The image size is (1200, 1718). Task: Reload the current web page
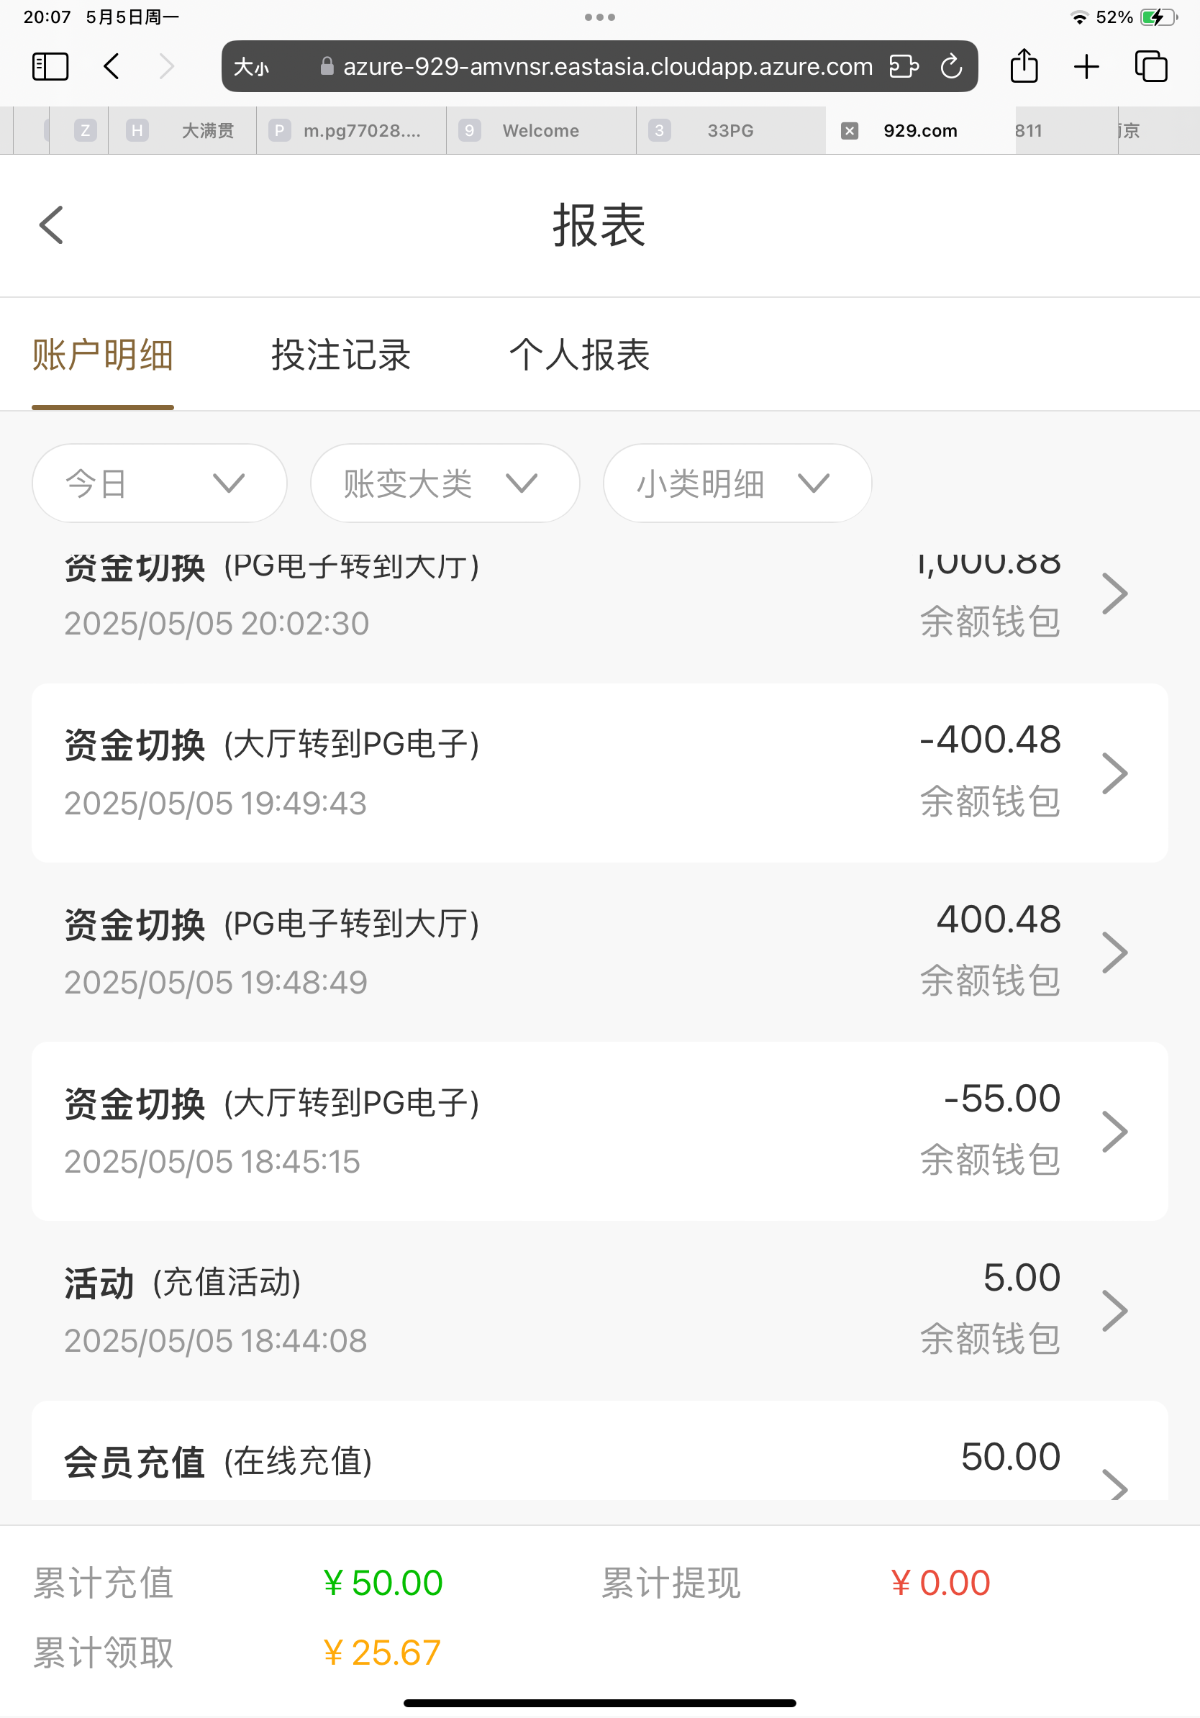(951, 67)
